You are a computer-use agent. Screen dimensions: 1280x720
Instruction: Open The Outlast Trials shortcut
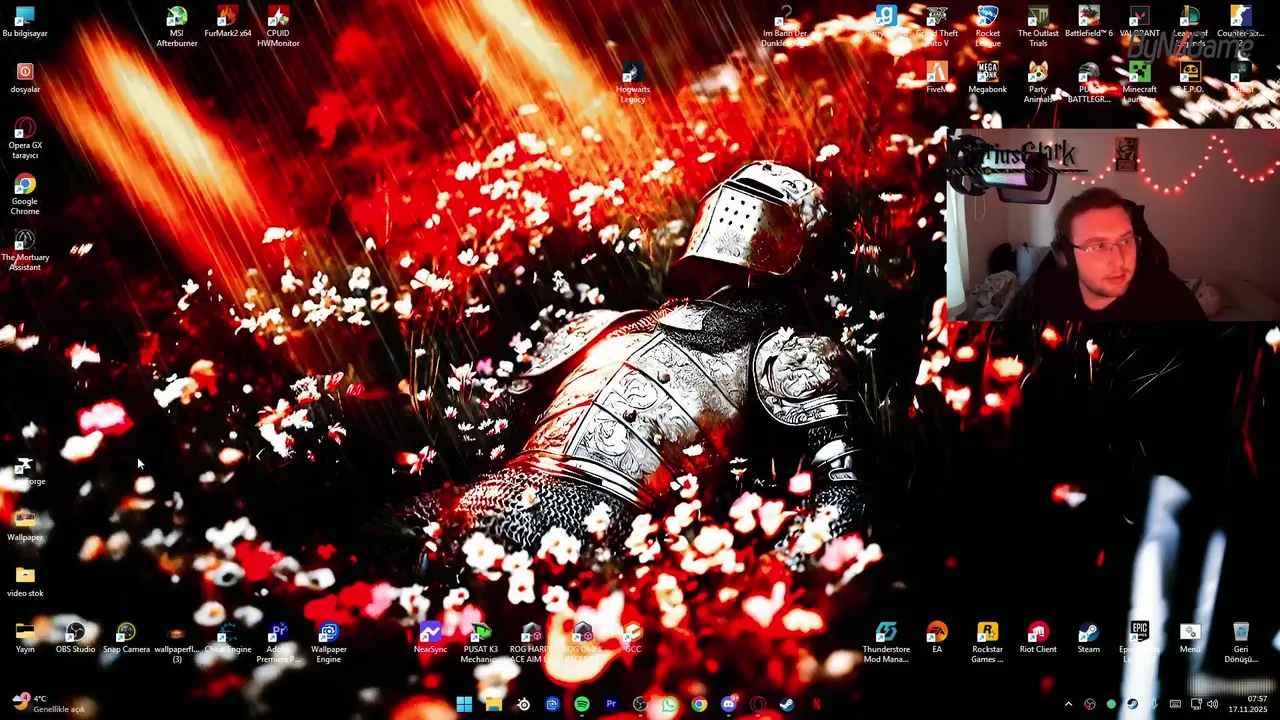(x=1038, y=27)
